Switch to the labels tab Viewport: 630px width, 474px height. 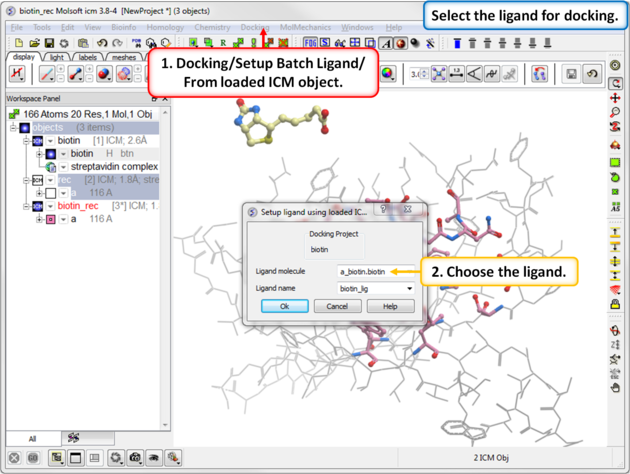88,58
